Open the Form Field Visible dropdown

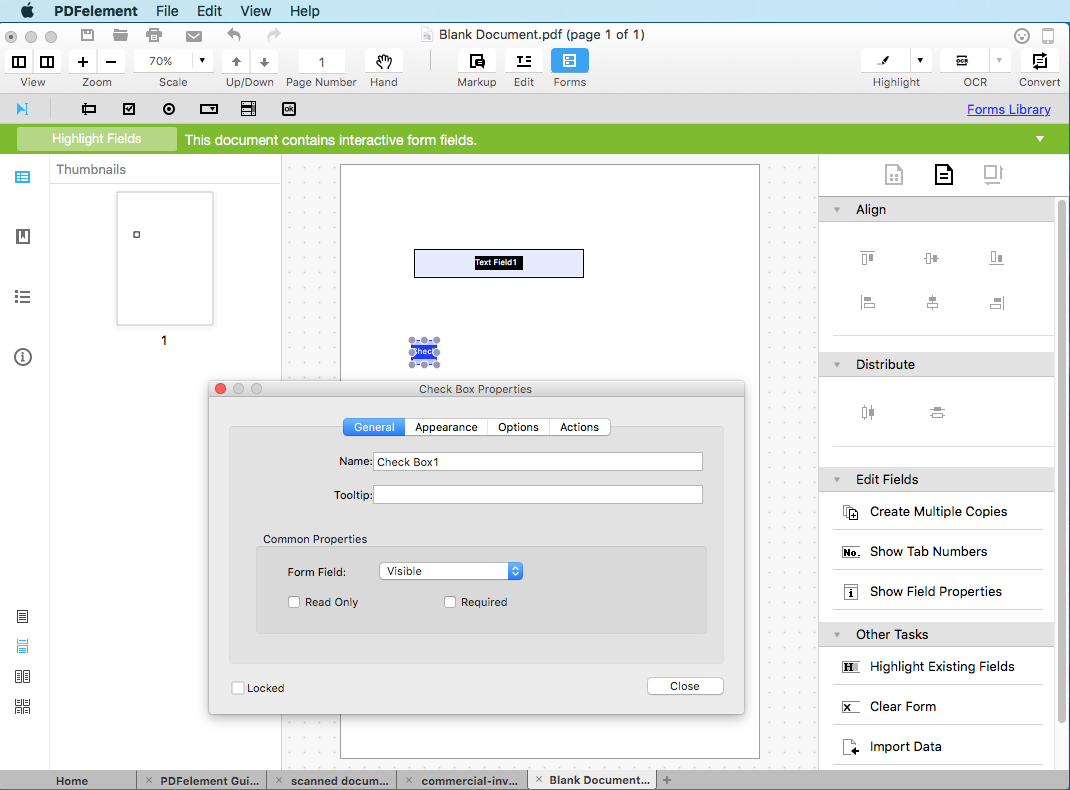451,571
